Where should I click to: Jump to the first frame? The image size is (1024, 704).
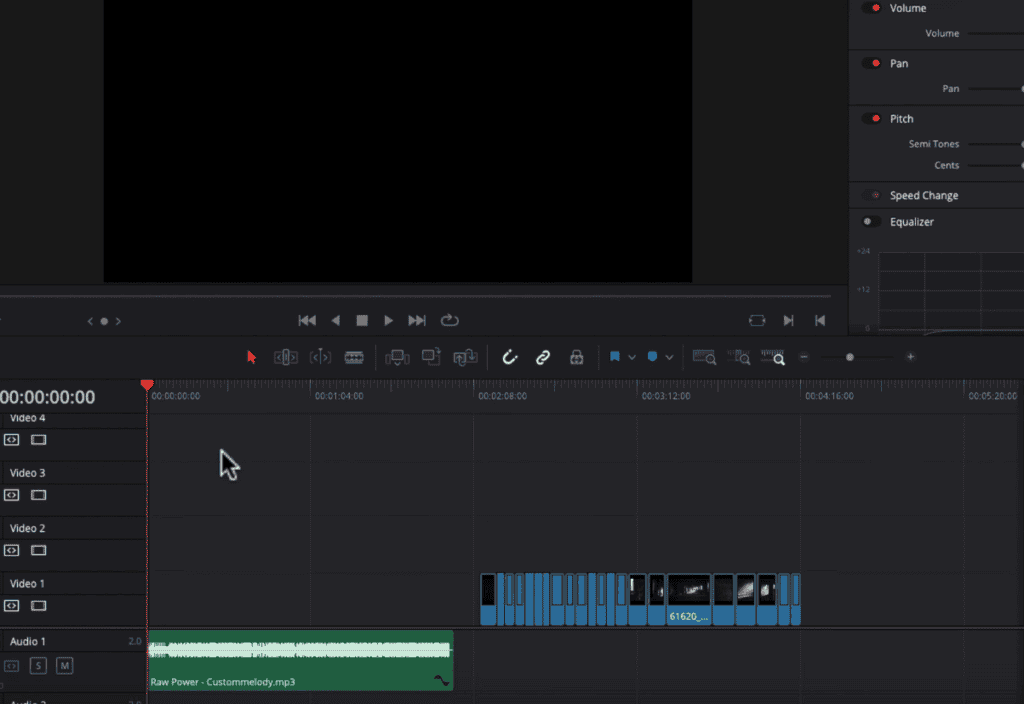click(x=307, y=321)
